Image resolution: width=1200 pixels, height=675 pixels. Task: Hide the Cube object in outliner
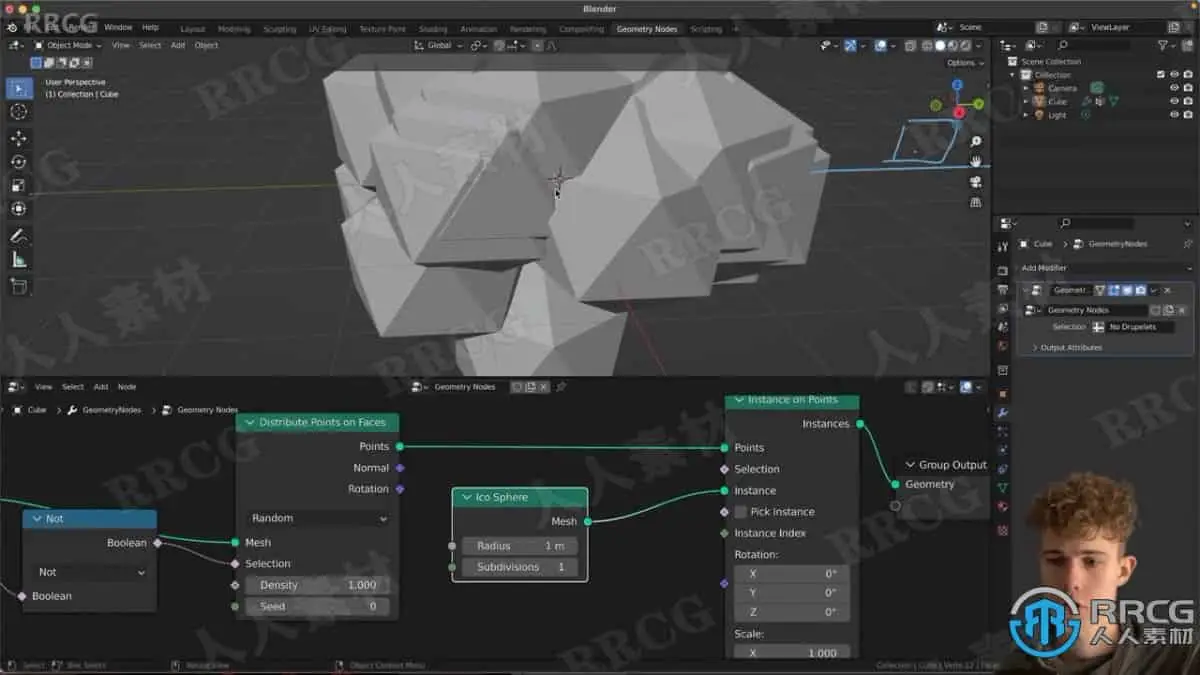(1174, 101)
